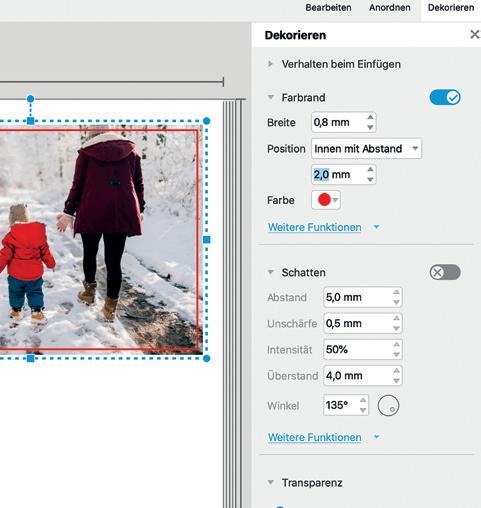Click the shadow angle dial

pos(388,406)
